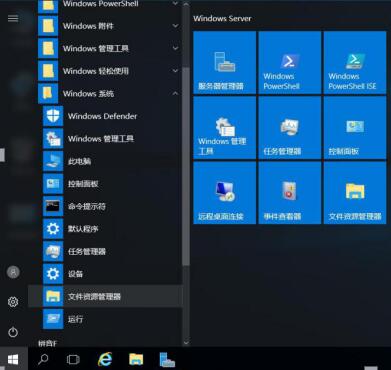Expand Windows 轻松使用 folder chevron

[175, 71]
